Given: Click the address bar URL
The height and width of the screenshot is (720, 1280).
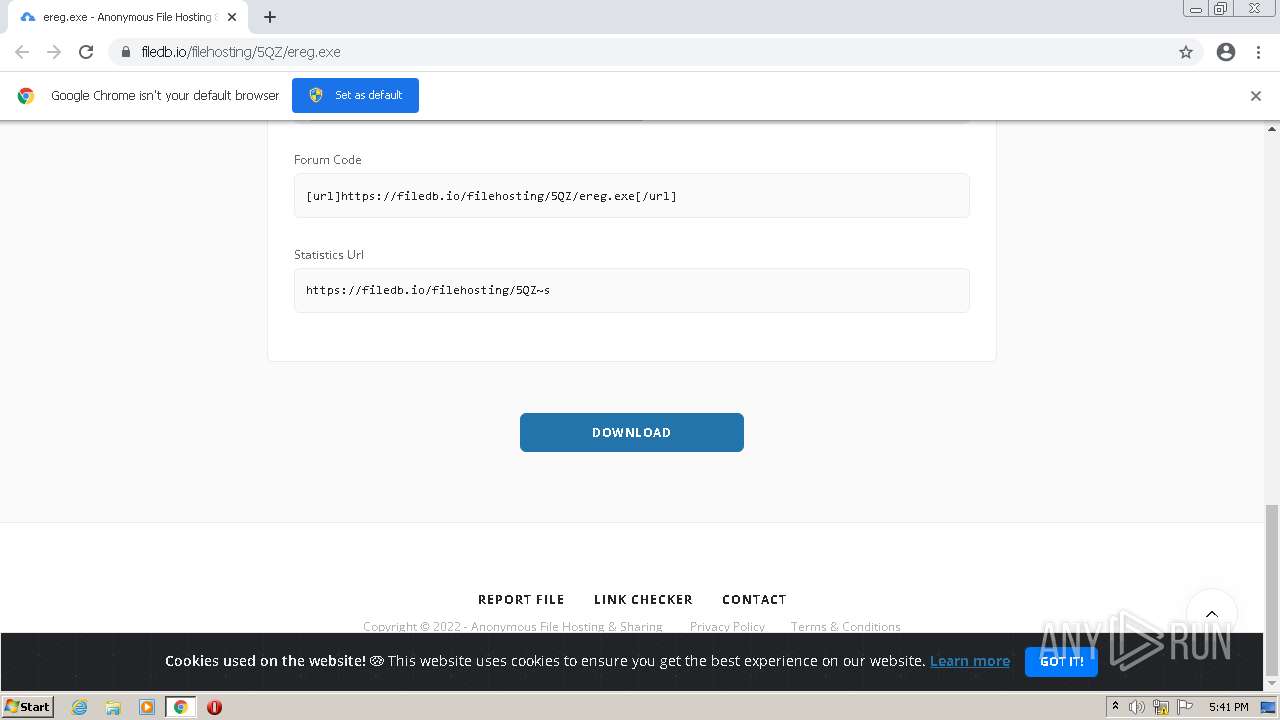Looking at the screenshot, I should pyautogui.click(x=241, y=52).
